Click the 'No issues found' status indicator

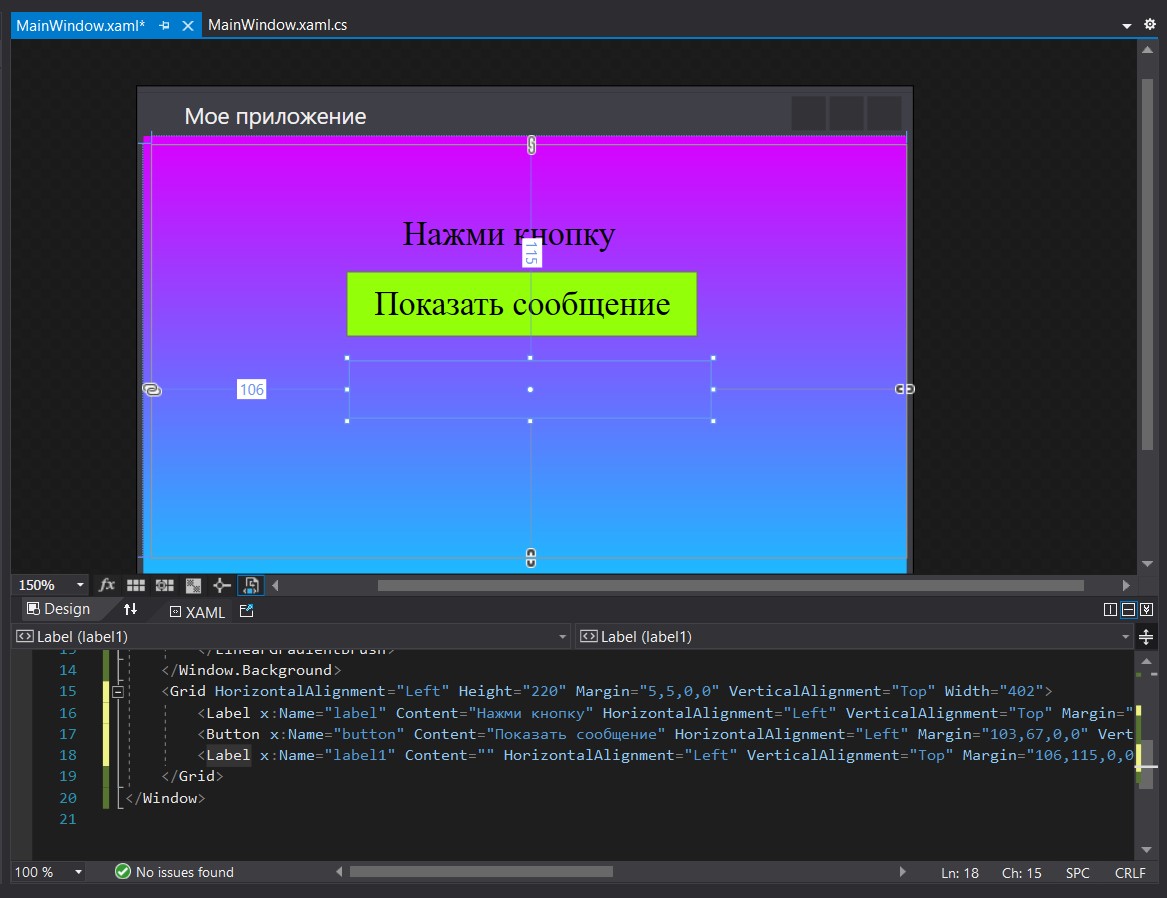[174, 872]
